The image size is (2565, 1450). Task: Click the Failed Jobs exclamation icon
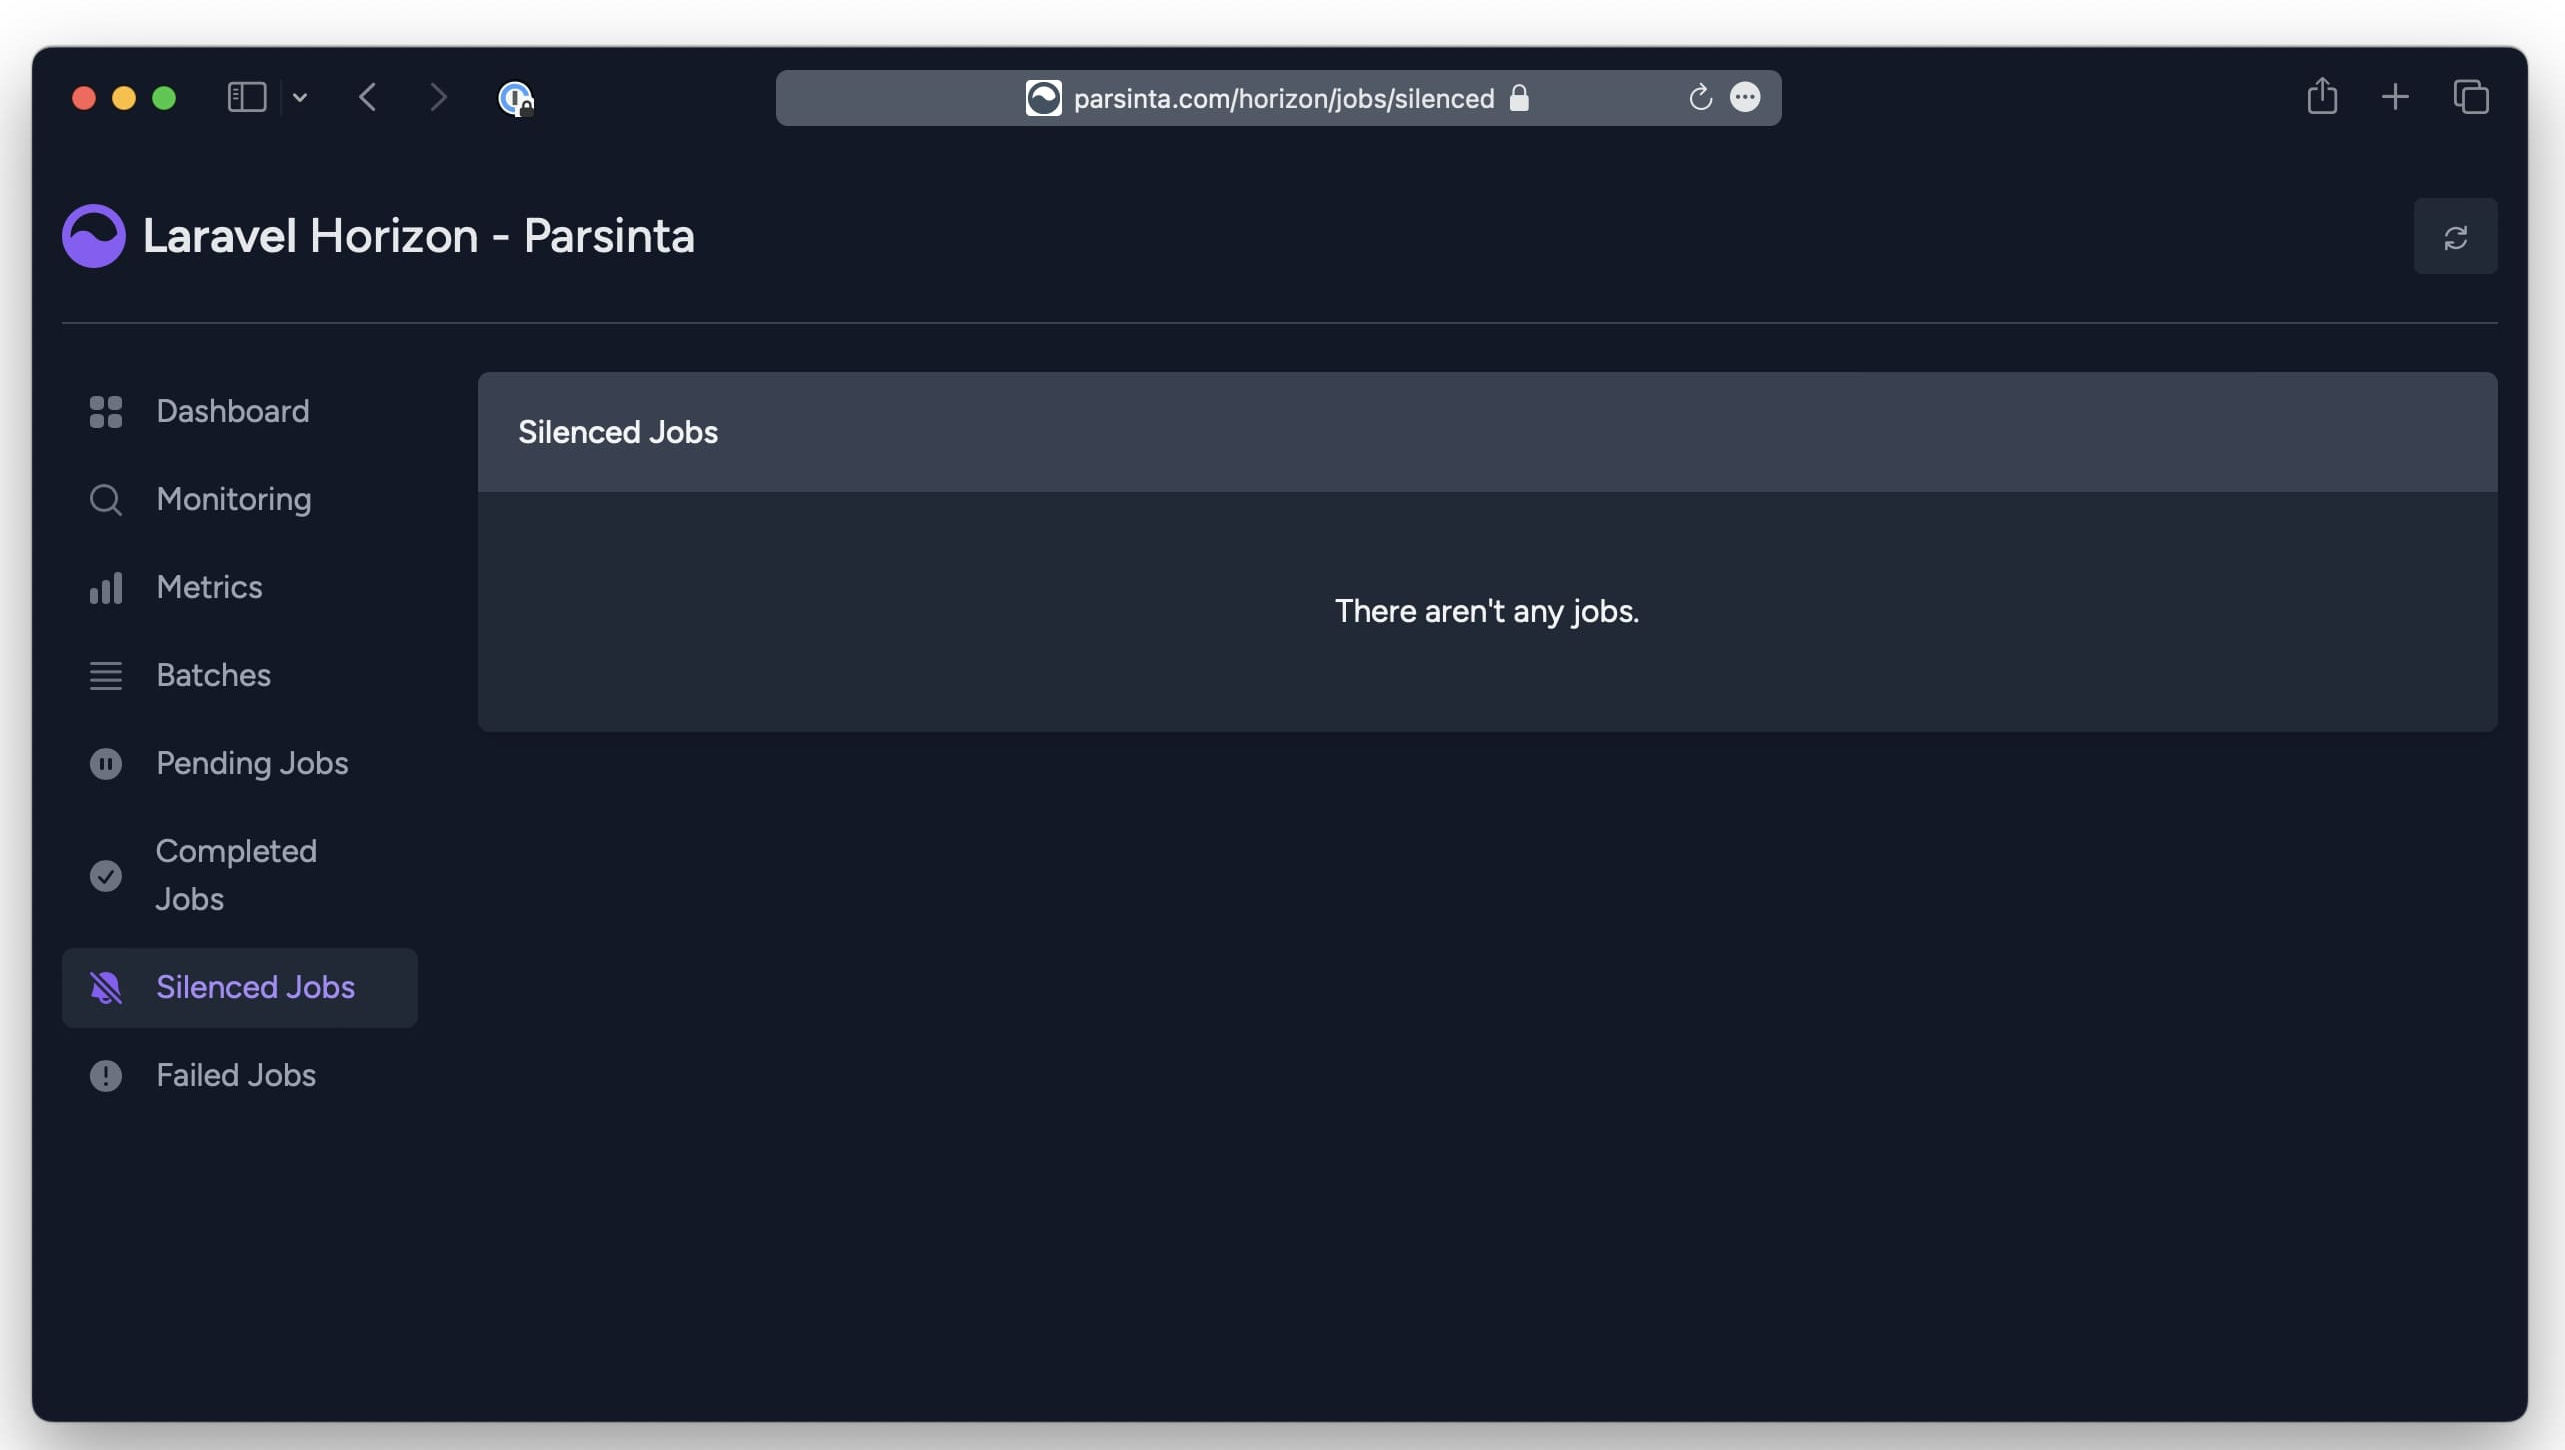[105, 1075]
